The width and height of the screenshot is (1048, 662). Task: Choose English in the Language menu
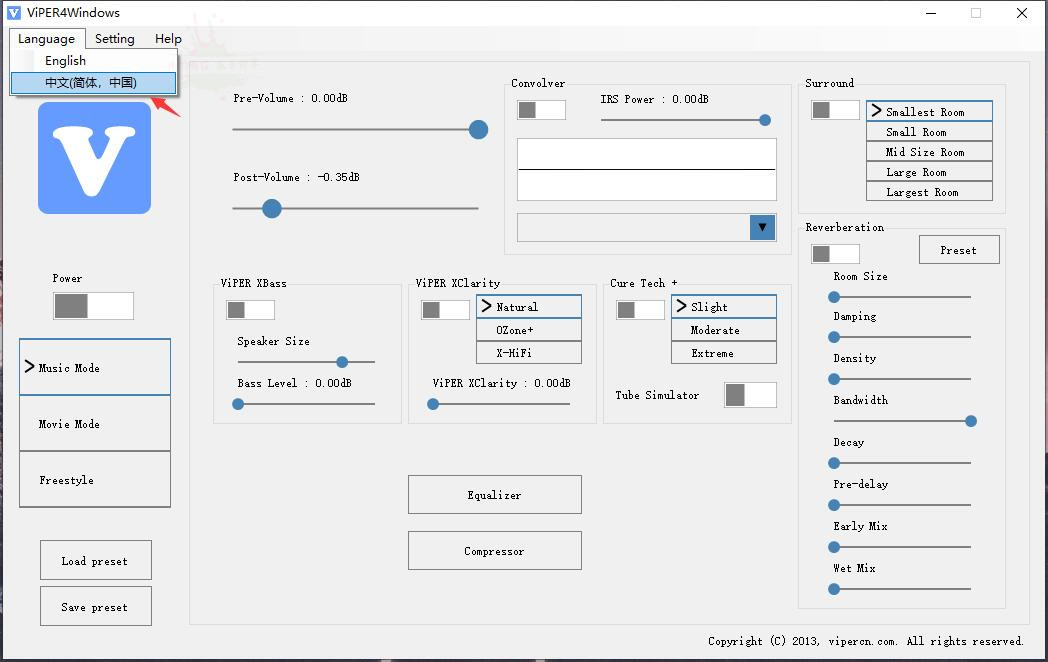pos(66,61)
